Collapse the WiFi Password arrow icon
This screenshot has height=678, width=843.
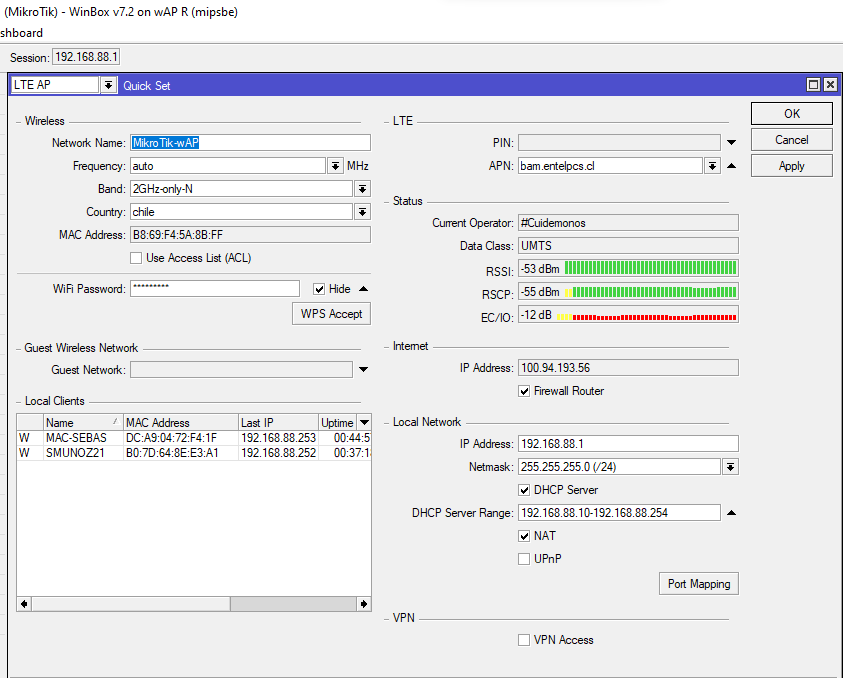363,289
